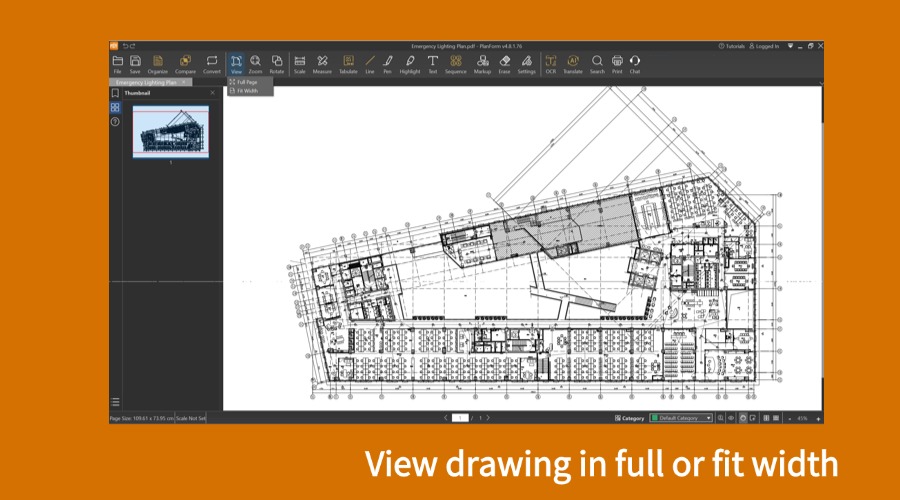The height and width of the screenshot is (500, 900).
Task: Click the Scale Not Set status entry
Action: (191, 418)
